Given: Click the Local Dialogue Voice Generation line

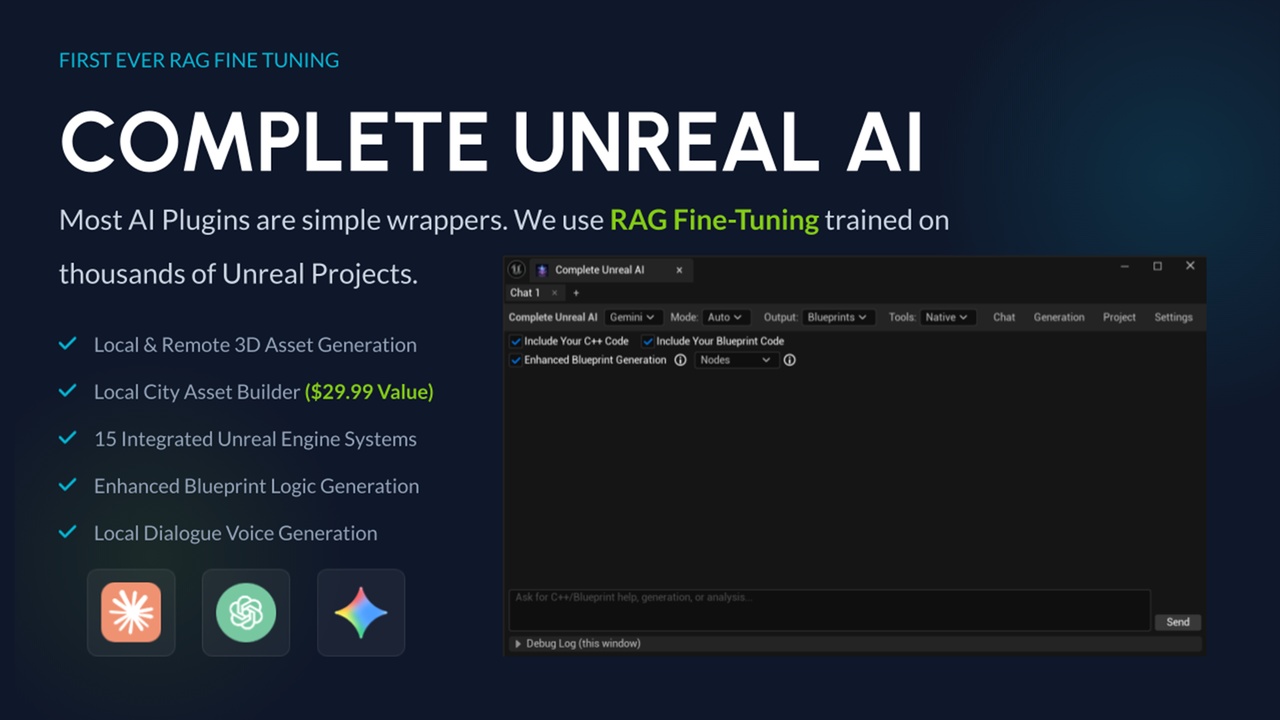Looking at the screenshot, I should 236,533.
